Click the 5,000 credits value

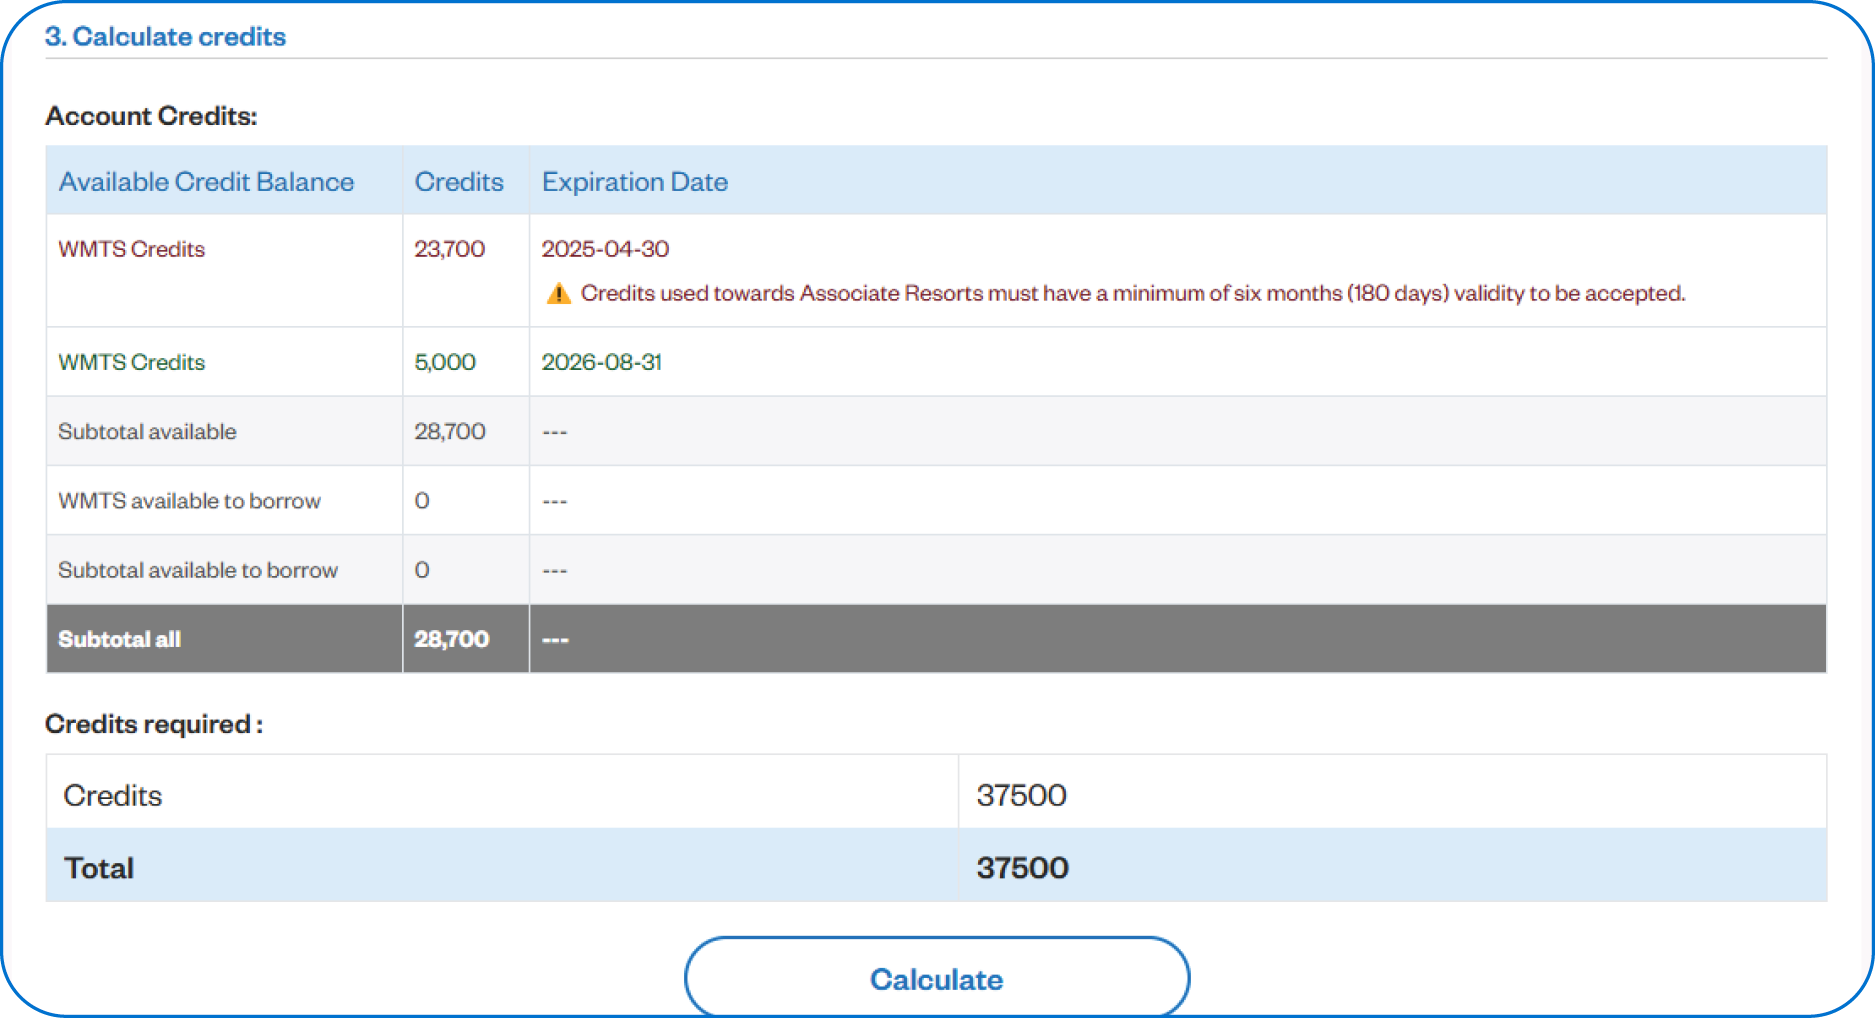[x=445, y=362]
